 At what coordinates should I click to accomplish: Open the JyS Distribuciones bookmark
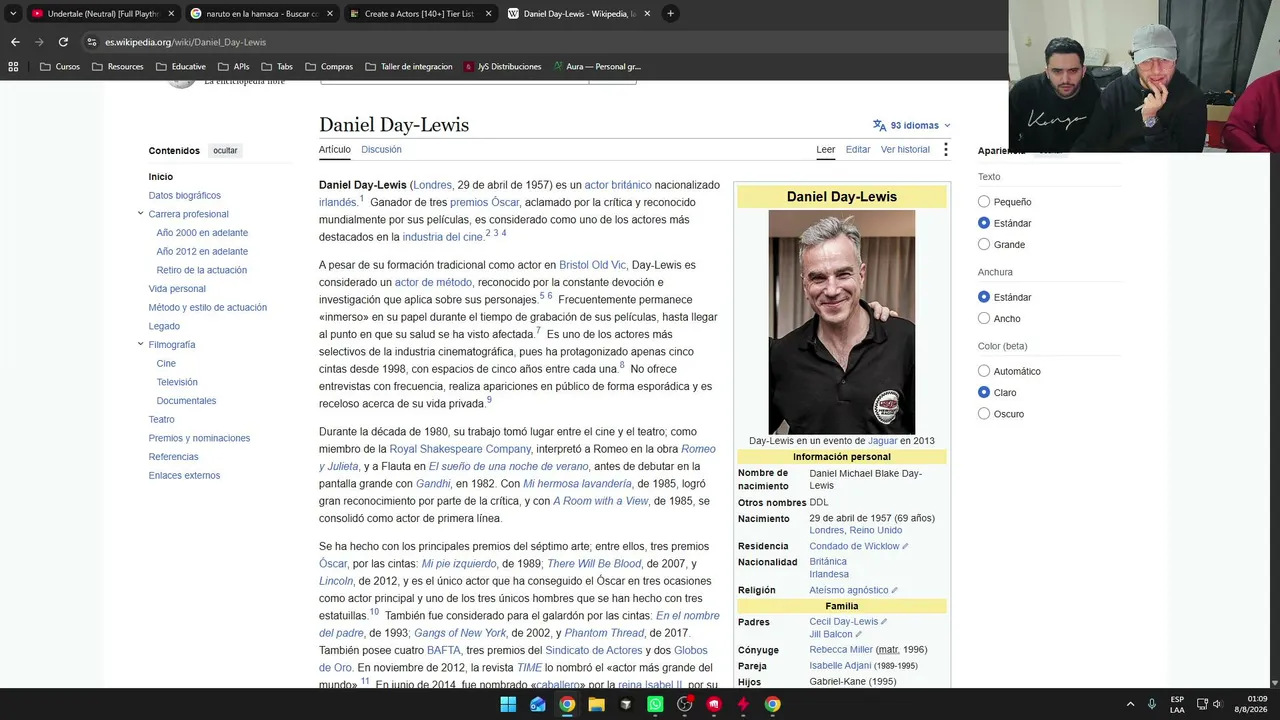pyautogui.click(x=502, y=67)
